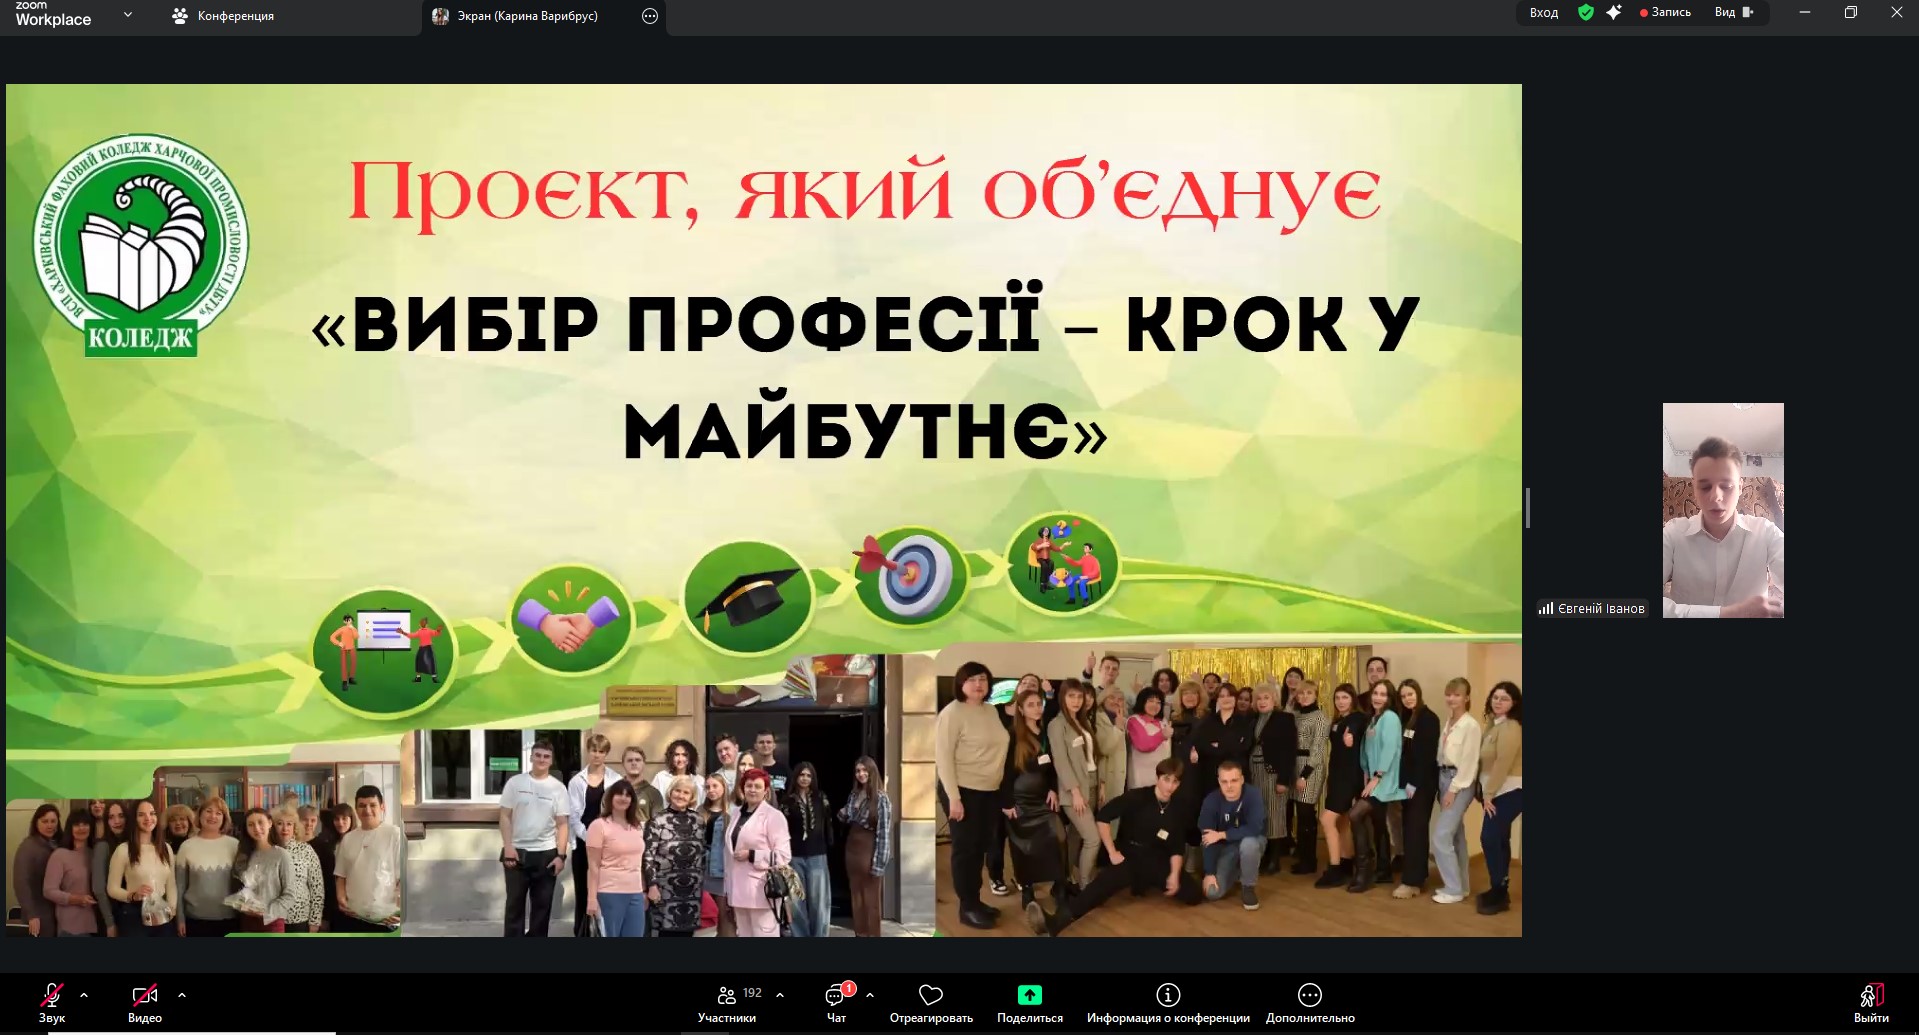The width and height of the screenshot is (1919, 1035).
Task: Expand video options arrow next to Видео
Action: [182, 995]
